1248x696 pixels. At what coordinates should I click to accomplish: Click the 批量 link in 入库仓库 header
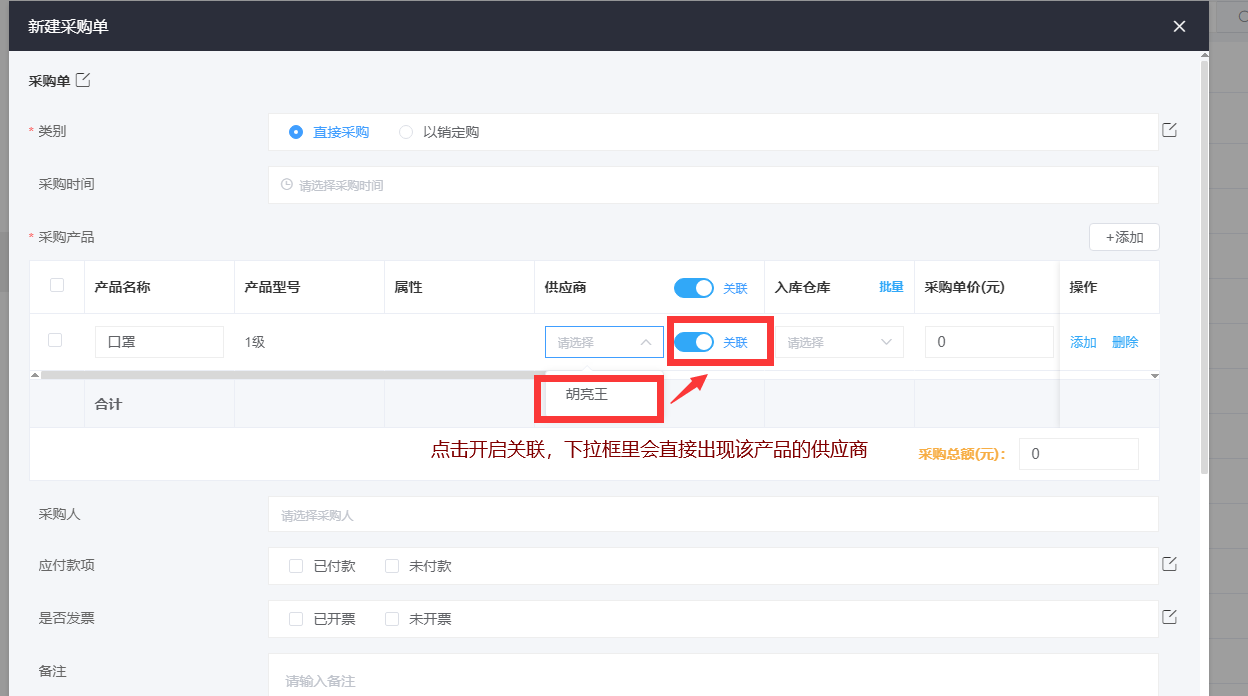891,287
